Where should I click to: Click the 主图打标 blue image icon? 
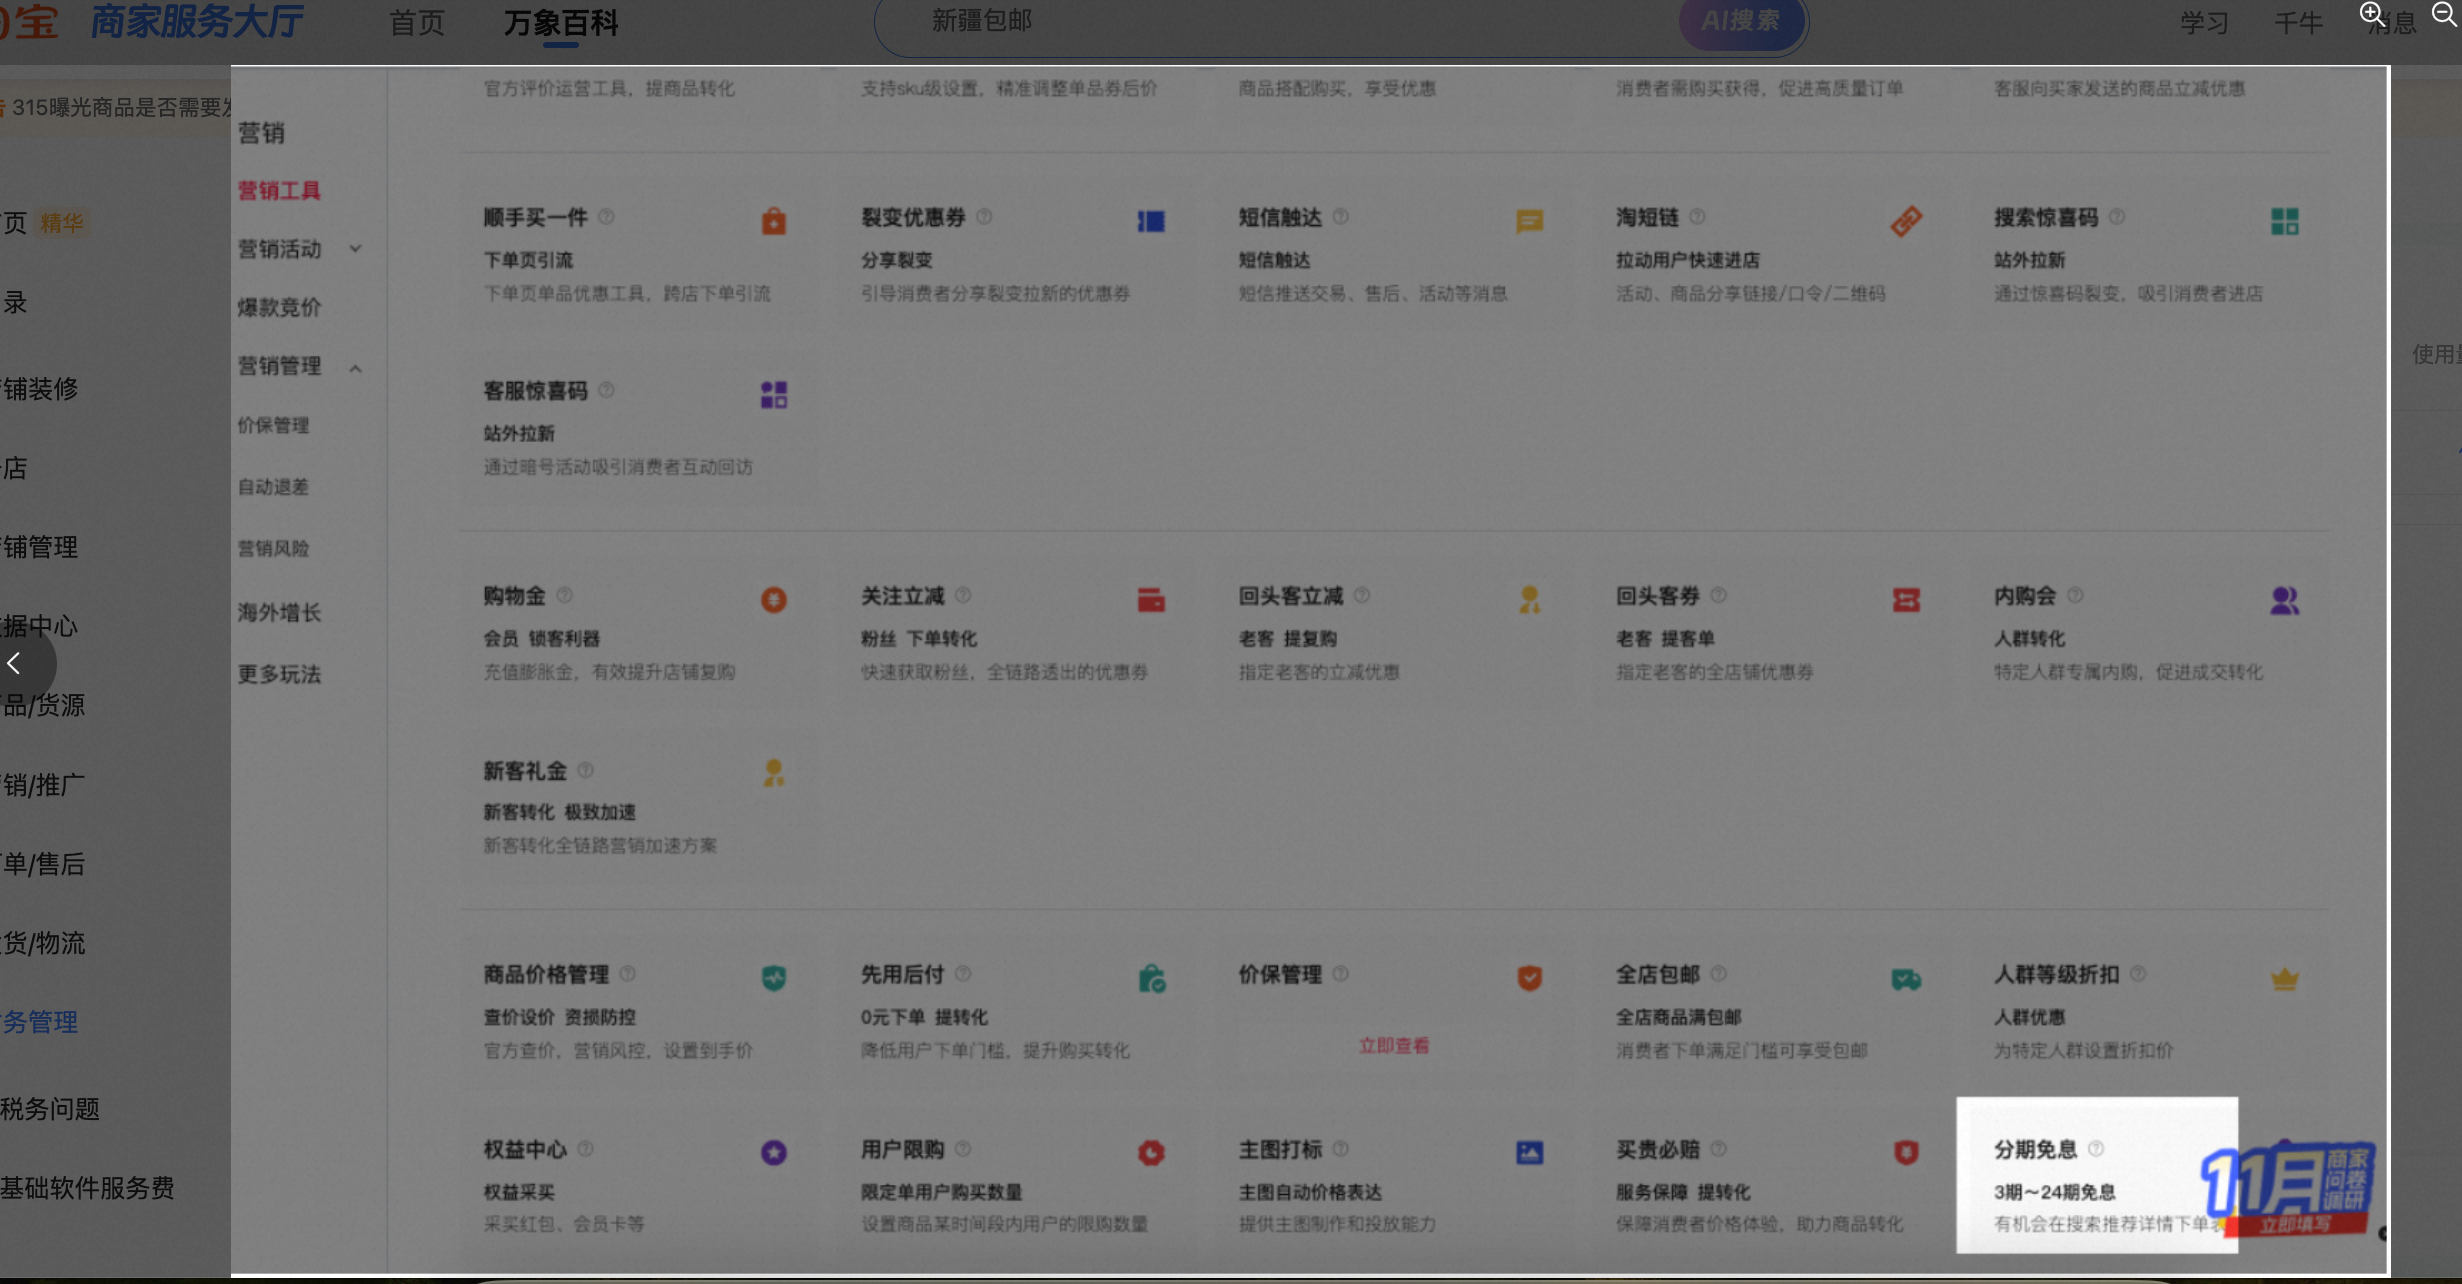1529,1152
